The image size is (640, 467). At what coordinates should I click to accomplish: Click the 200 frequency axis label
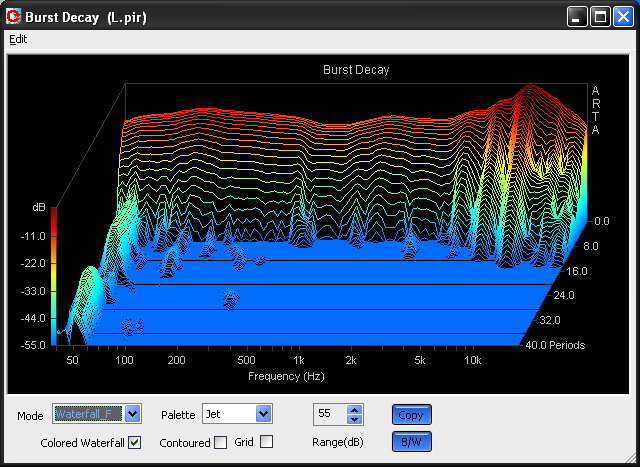click(x=176, y=360)
